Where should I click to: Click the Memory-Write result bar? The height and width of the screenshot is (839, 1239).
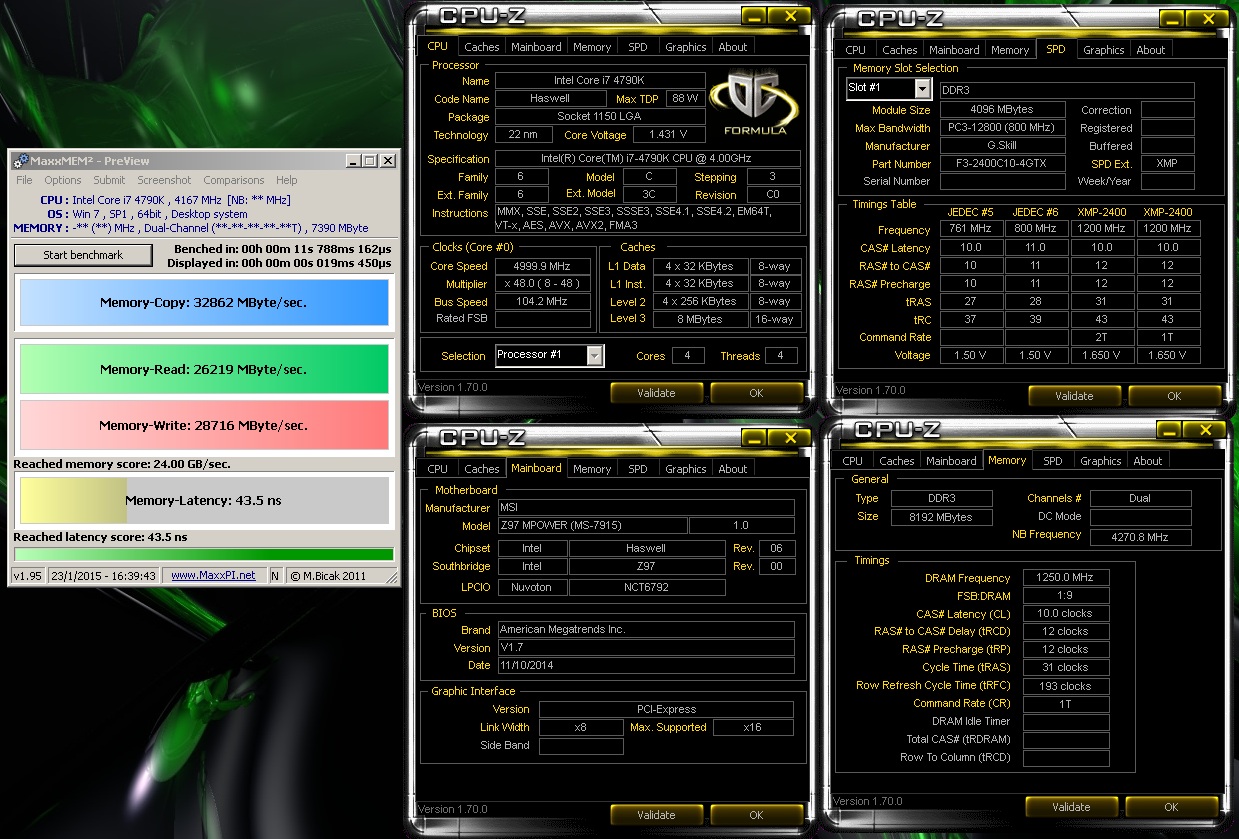[204, 425]
